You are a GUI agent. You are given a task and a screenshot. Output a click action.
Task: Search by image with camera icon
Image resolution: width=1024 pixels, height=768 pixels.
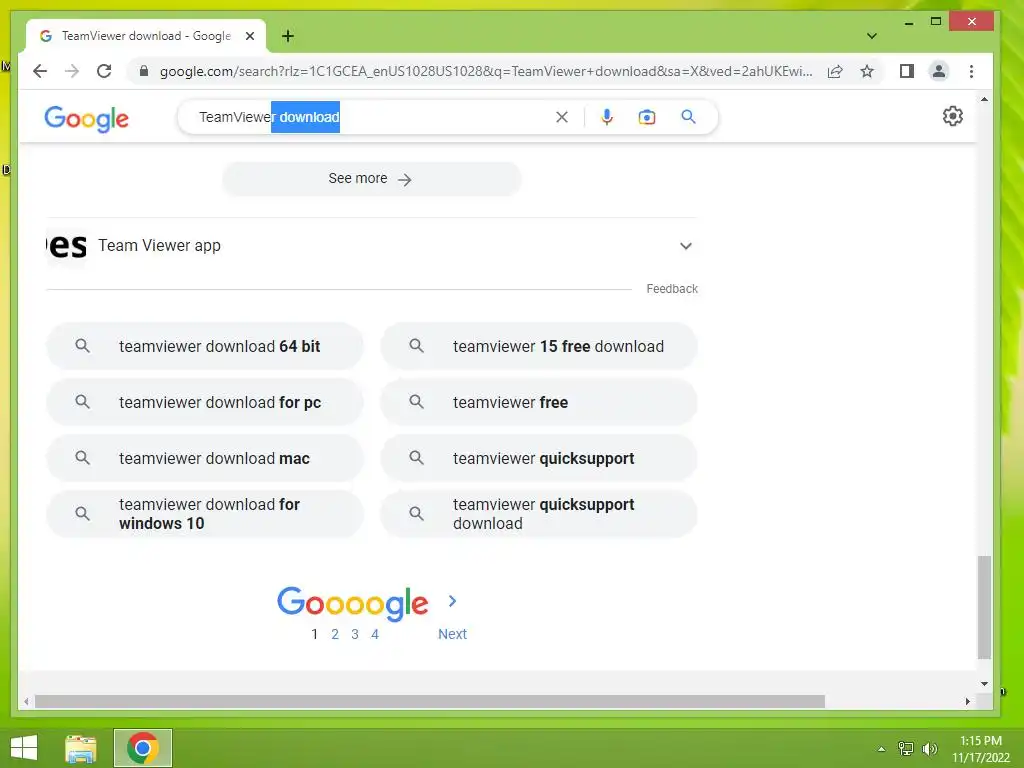tap(647, 117)
